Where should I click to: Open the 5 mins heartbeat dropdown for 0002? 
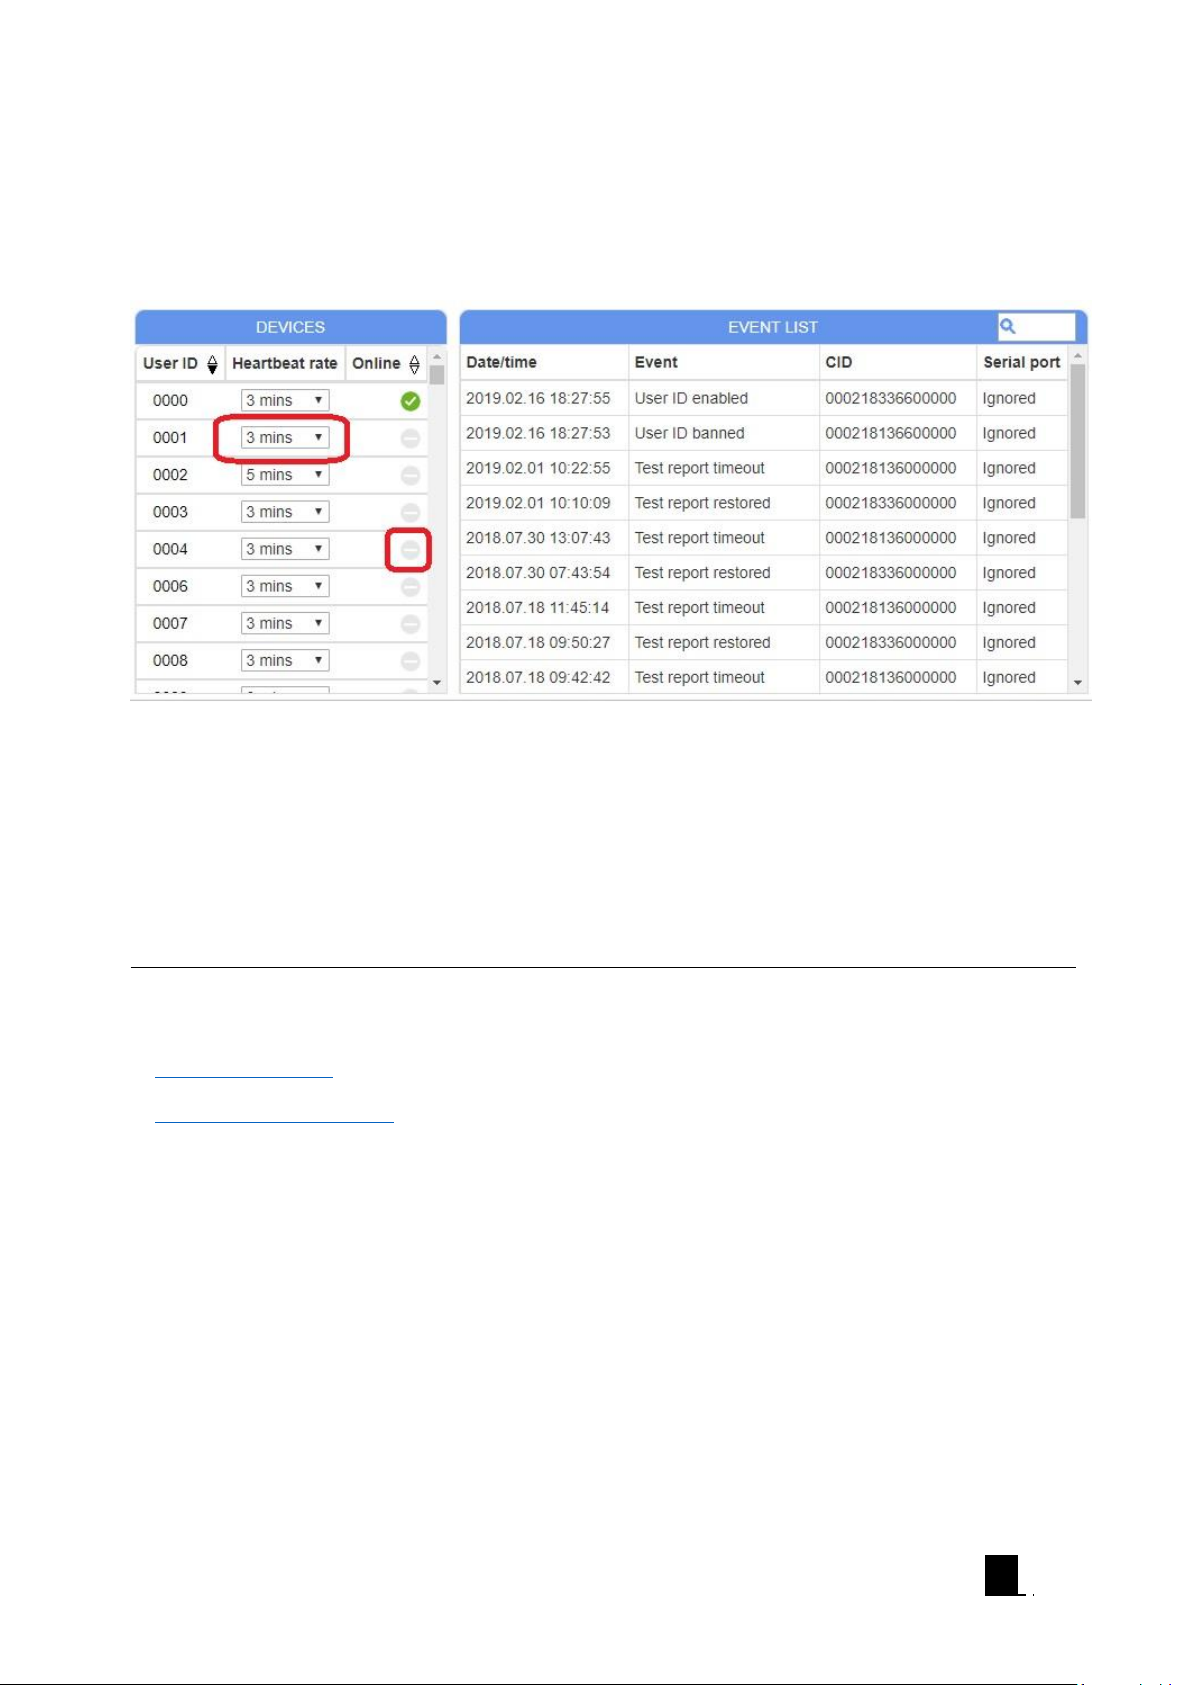coord(285,475)
